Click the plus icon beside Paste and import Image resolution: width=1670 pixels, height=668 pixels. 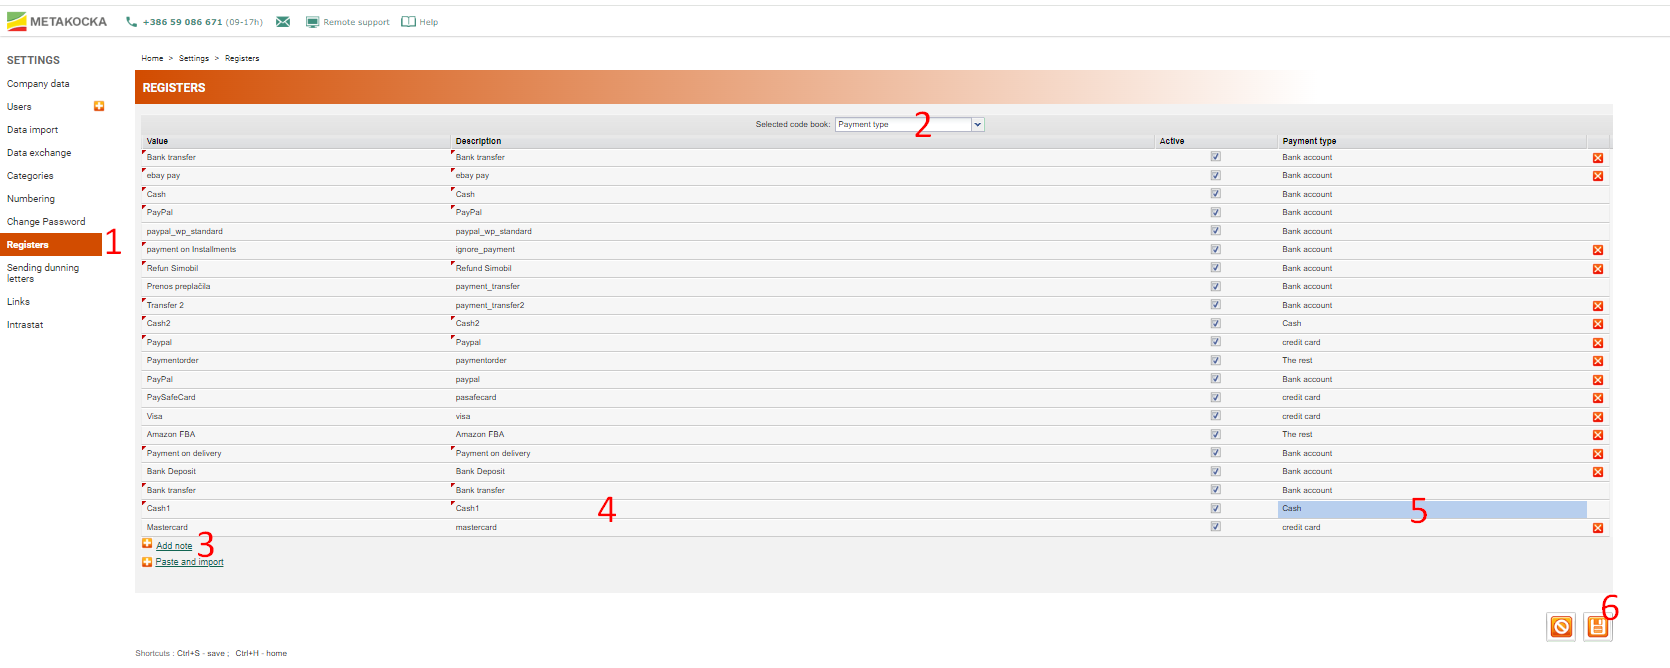point(147,561)
